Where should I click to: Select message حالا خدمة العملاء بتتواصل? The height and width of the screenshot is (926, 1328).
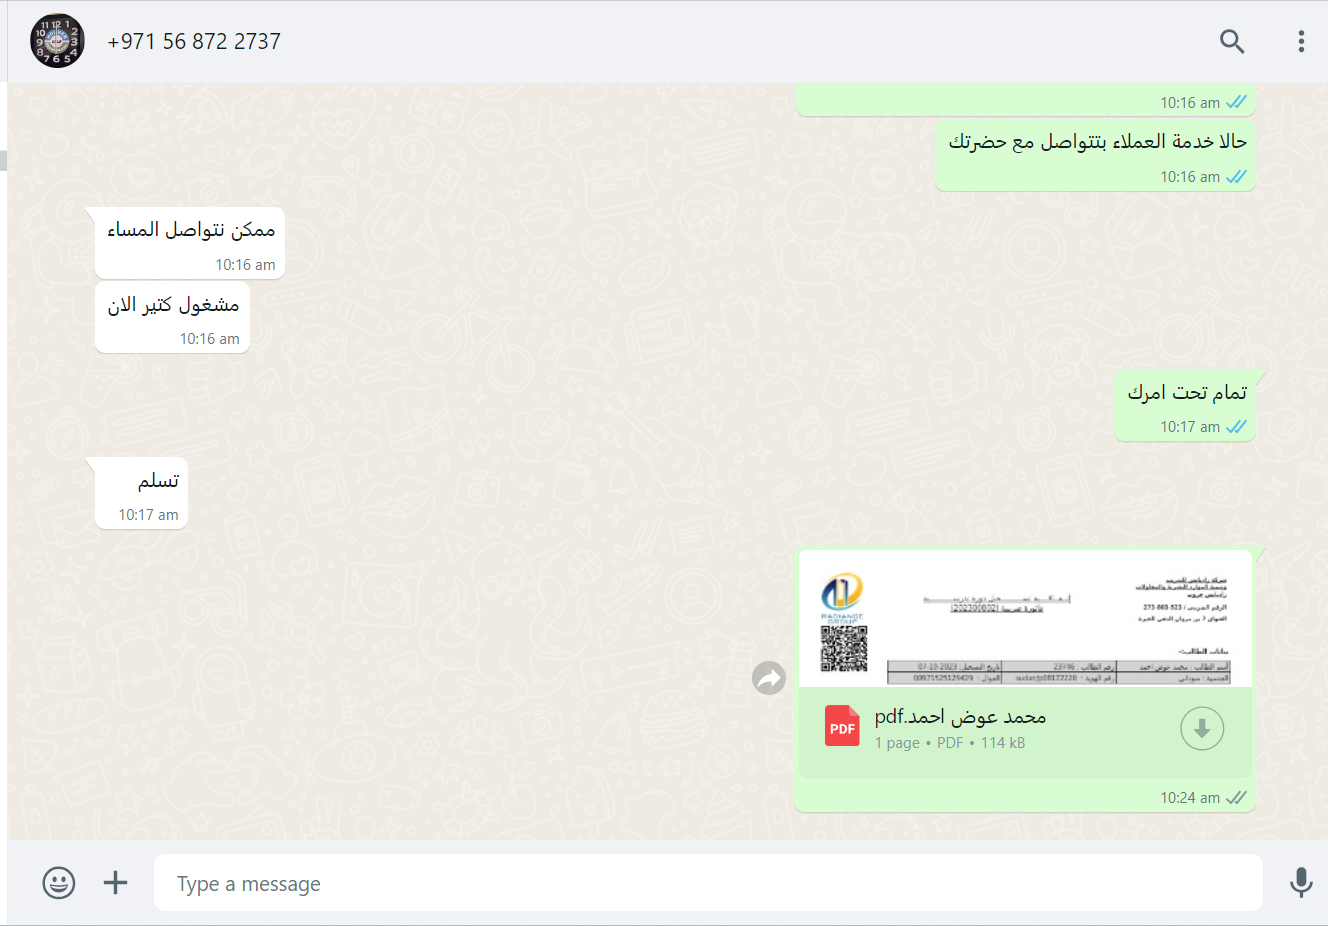[x=1095, y=155]
